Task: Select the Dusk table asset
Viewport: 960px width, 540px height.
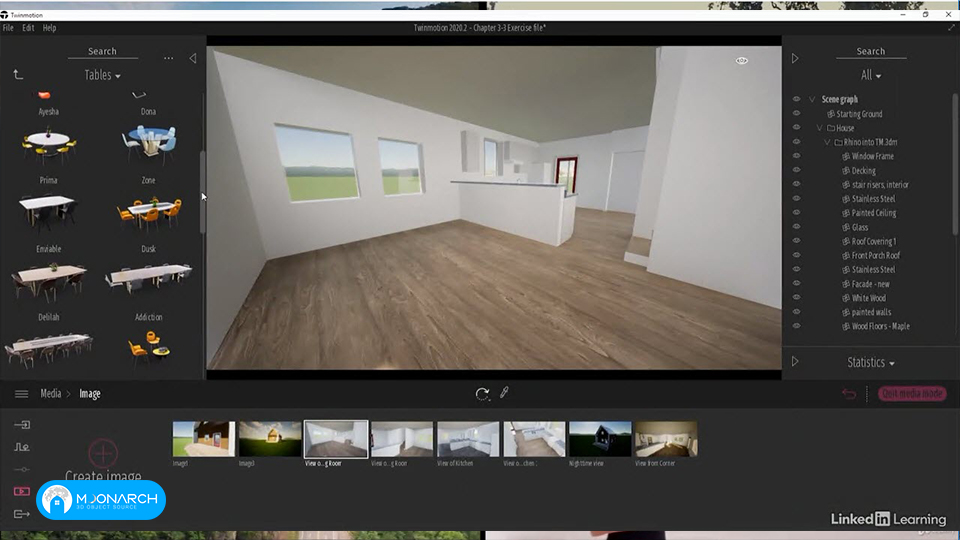Action: click(x=149, y=214)
